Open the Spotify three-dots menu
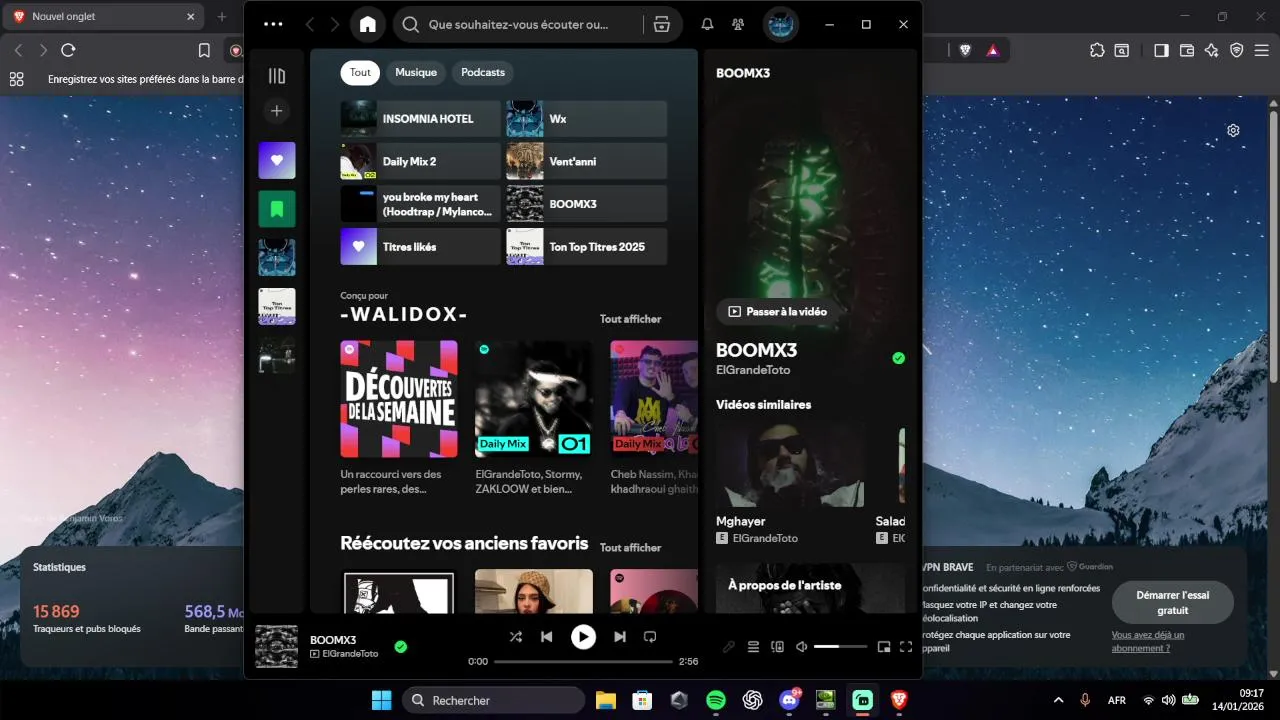This screenshot has width=1280, height=720. 273,25
